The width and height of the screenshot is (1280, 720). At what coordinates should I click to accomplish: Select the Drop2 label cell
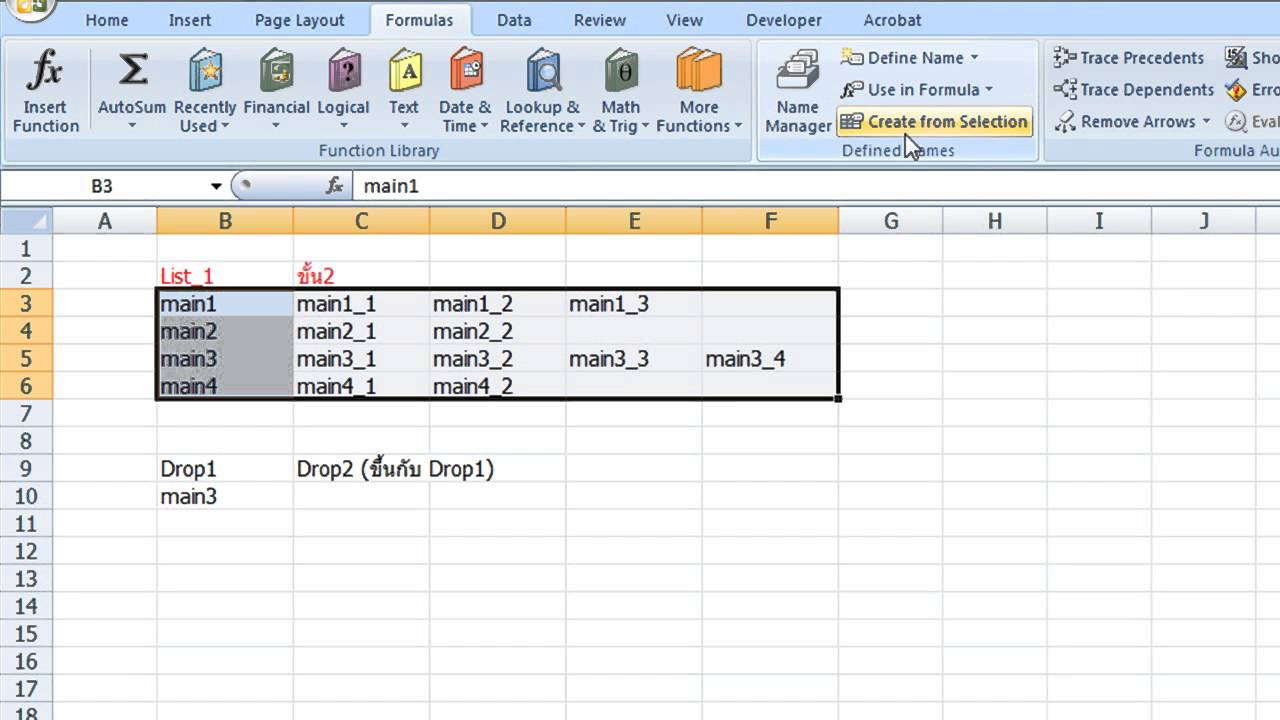pos(361,469)
